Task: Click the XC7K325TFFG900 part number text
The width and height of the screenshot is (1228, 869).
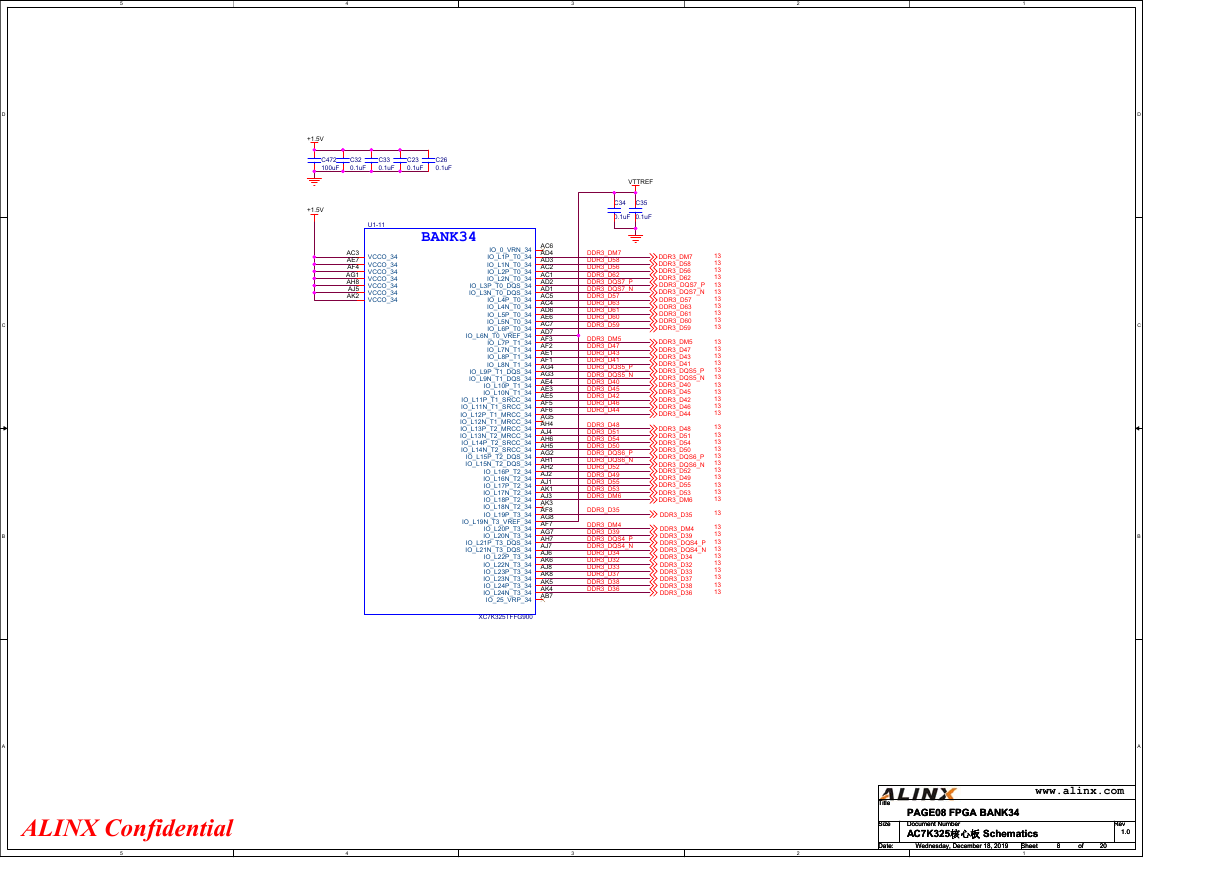Action: point(506,617)
